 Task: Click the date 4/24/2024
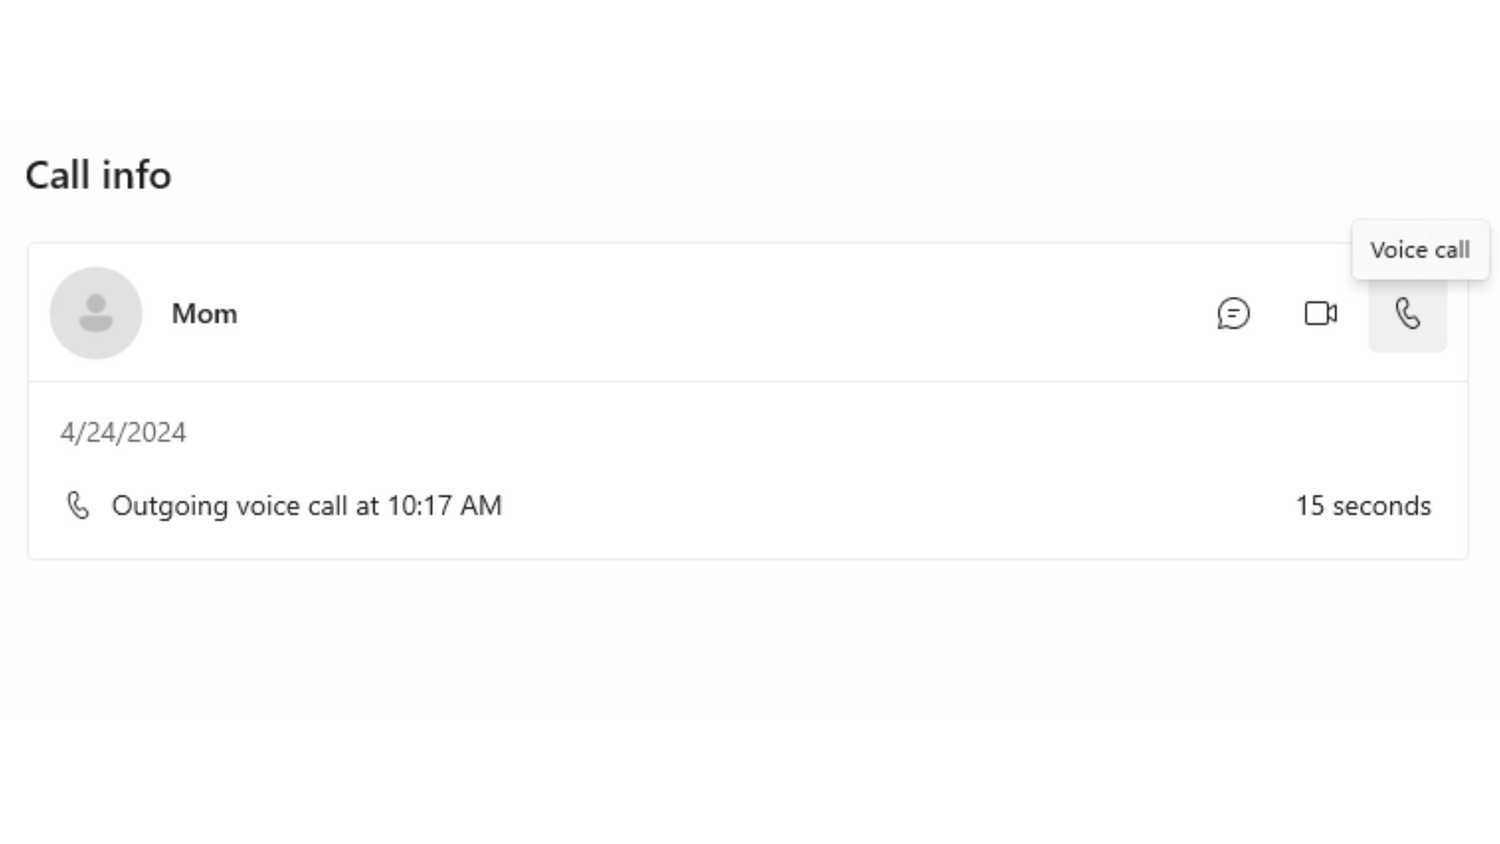[123, 432]
